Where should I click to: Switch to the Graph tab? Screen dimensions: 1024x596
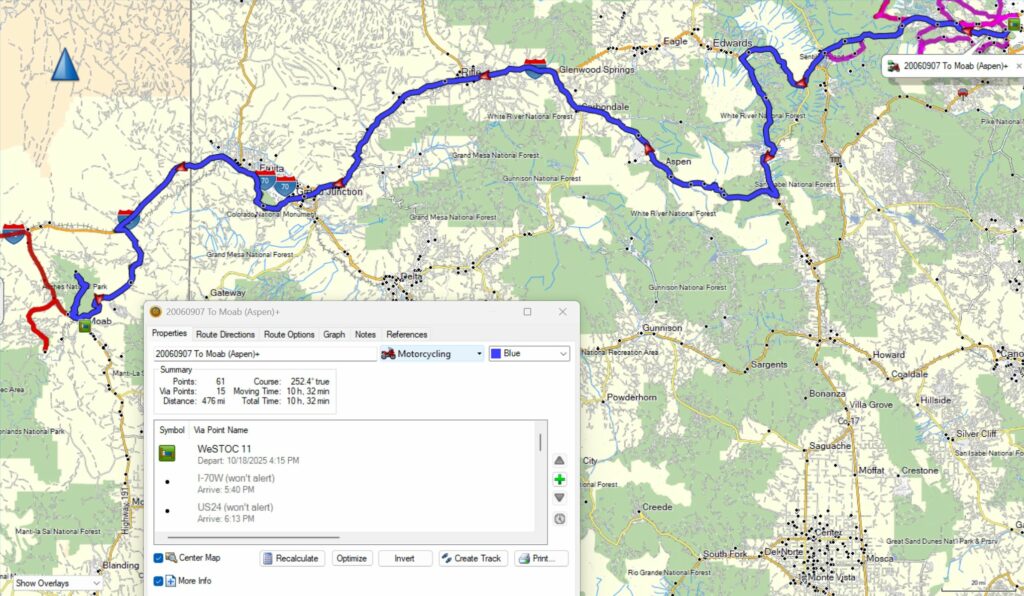tap(334, 334)
